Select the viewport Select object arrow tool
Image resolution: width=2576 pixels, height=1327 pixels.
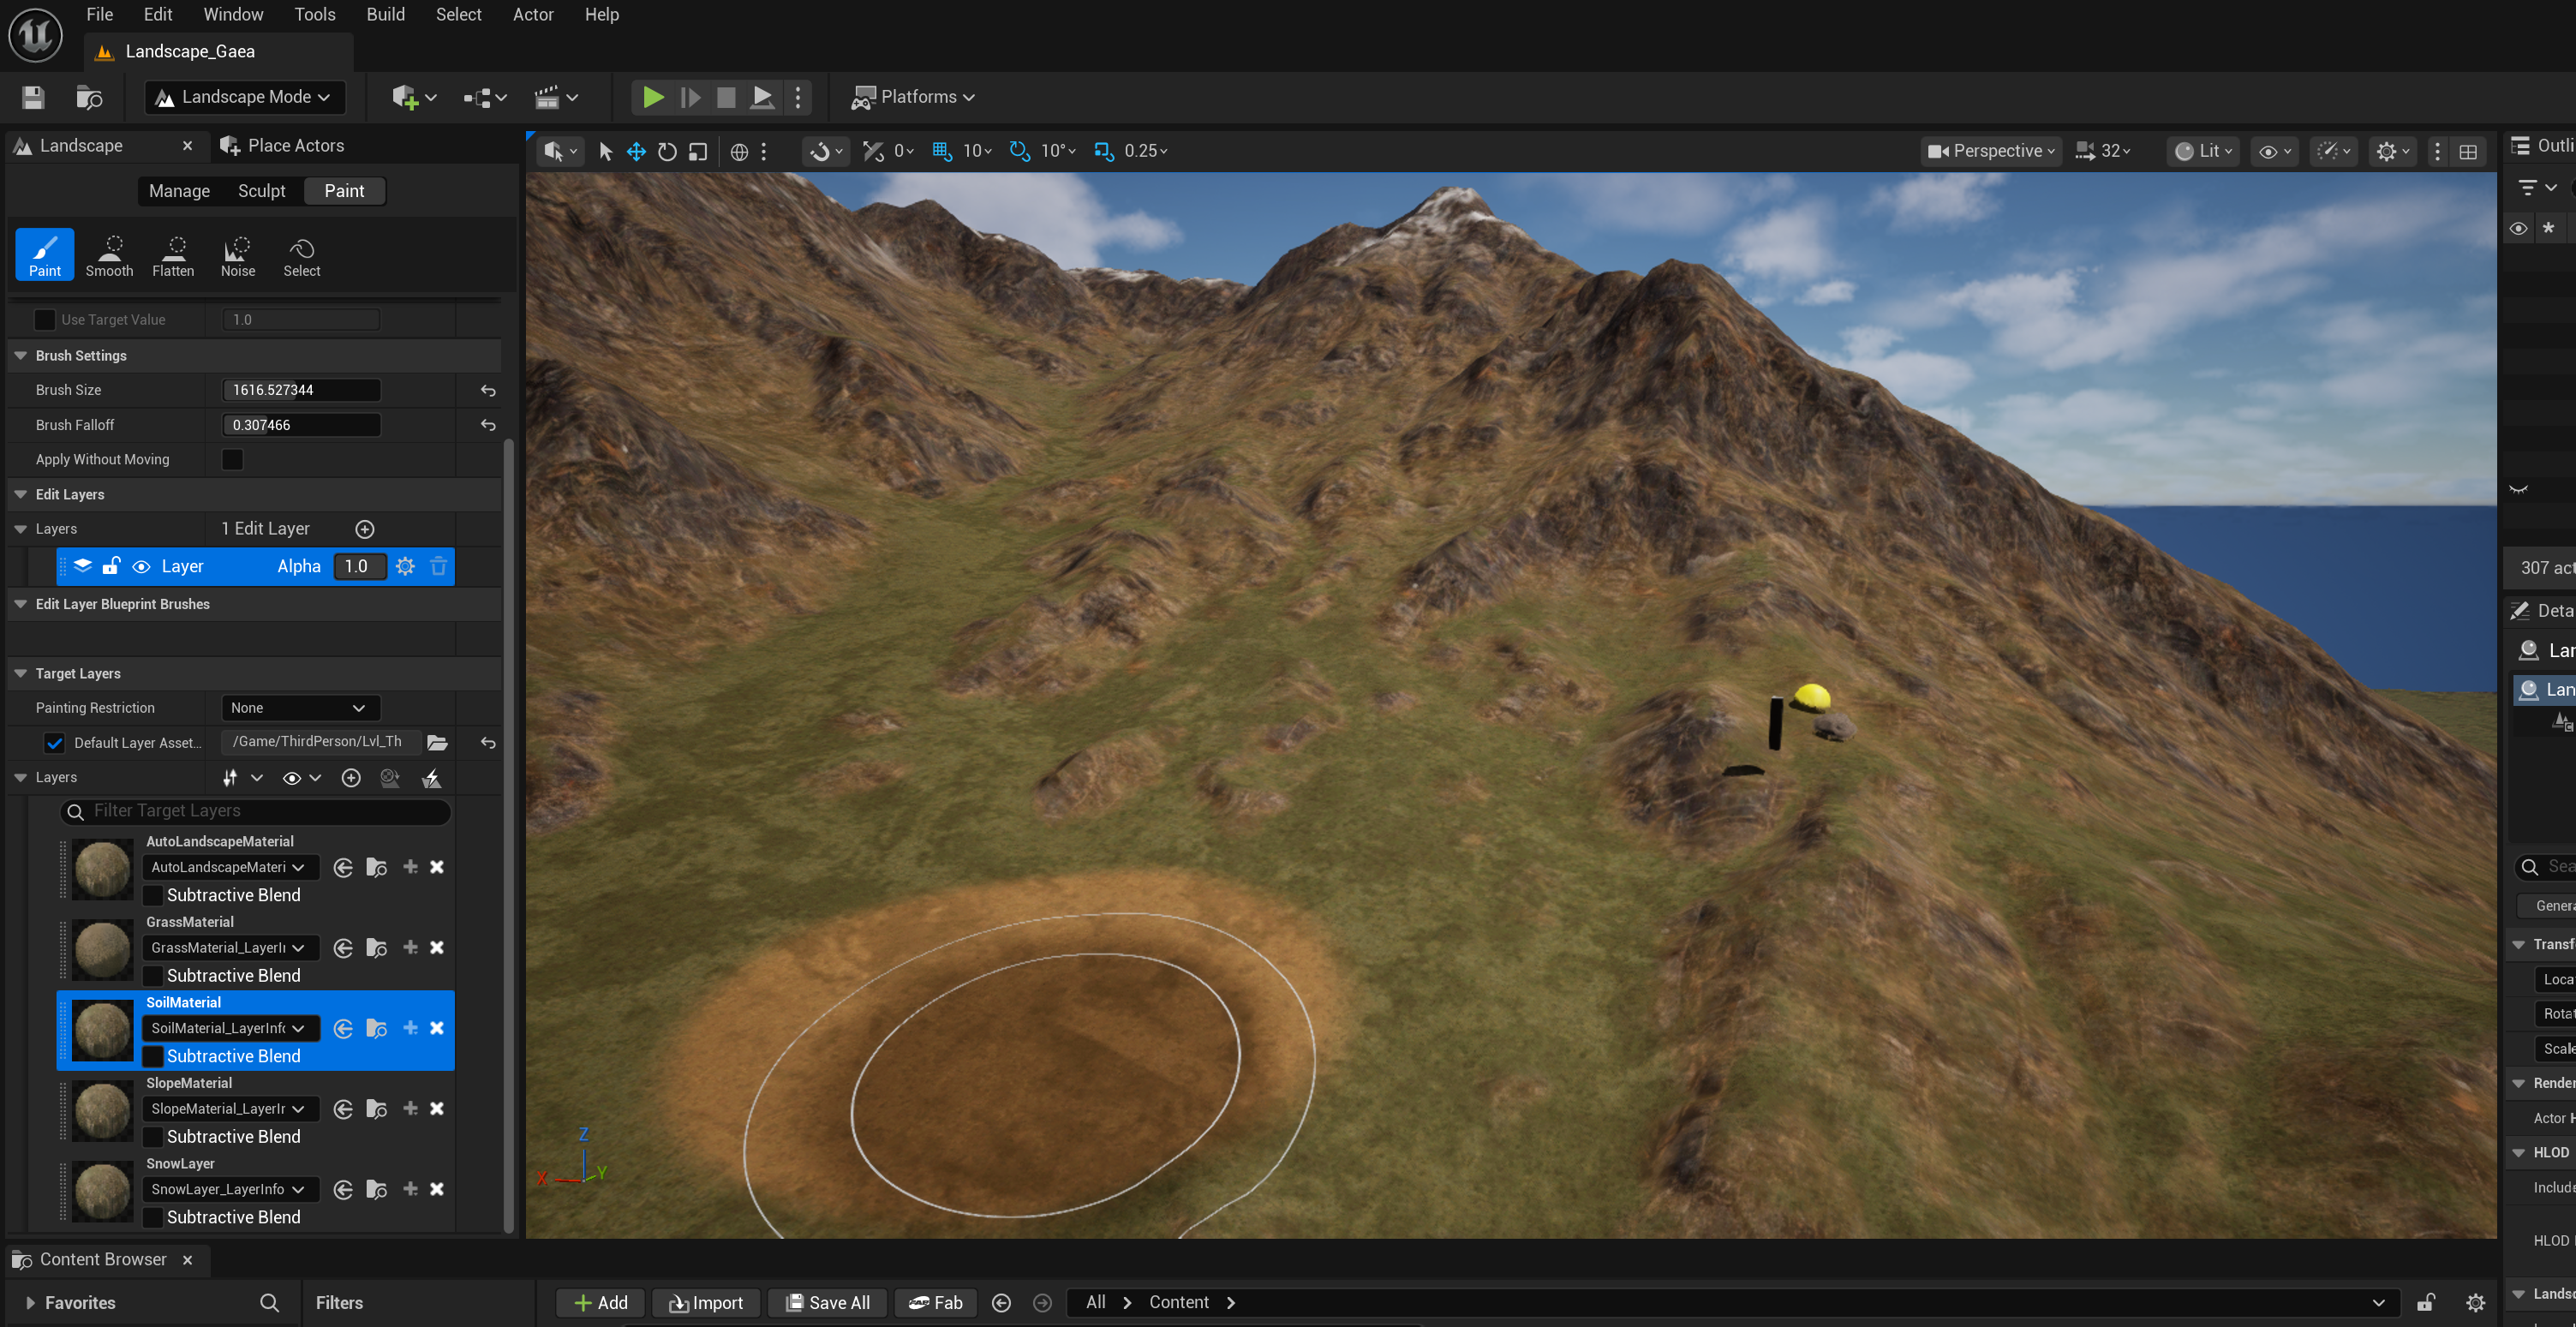click(x=605, y=151)
